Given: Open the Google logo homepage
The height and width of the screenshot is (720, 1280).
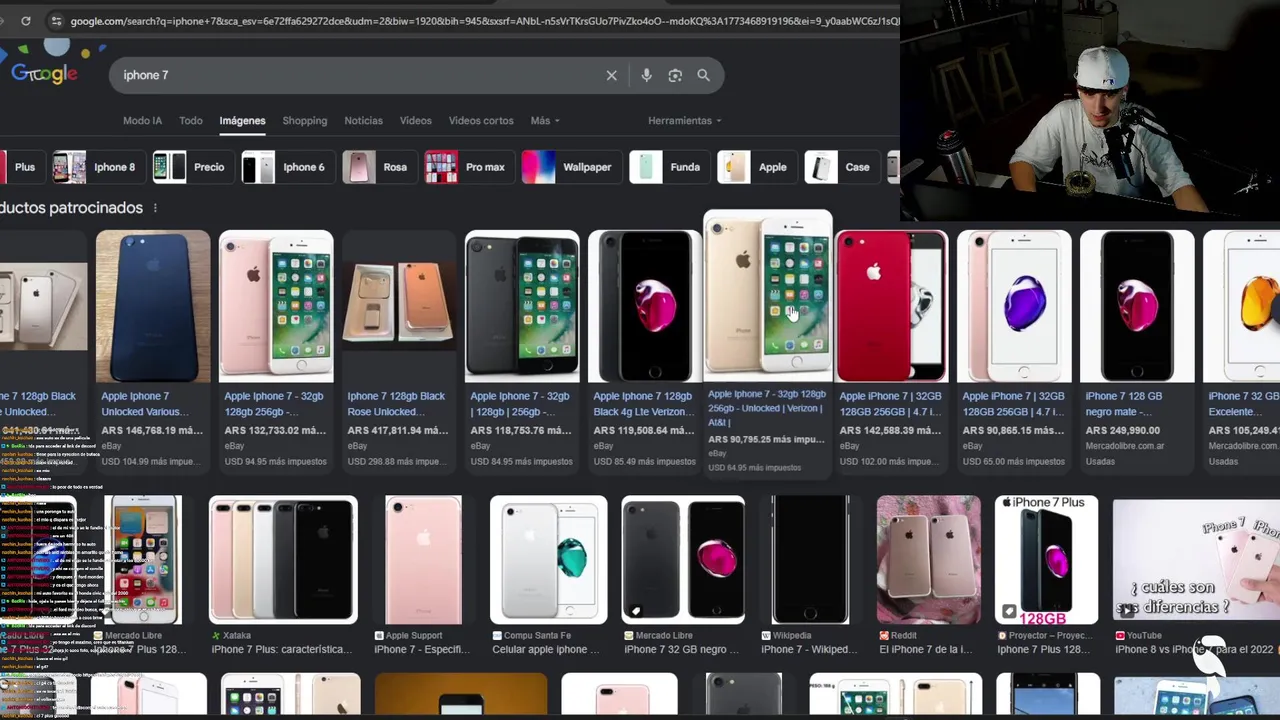Looking at the screenshot, I should coord(44,73).
